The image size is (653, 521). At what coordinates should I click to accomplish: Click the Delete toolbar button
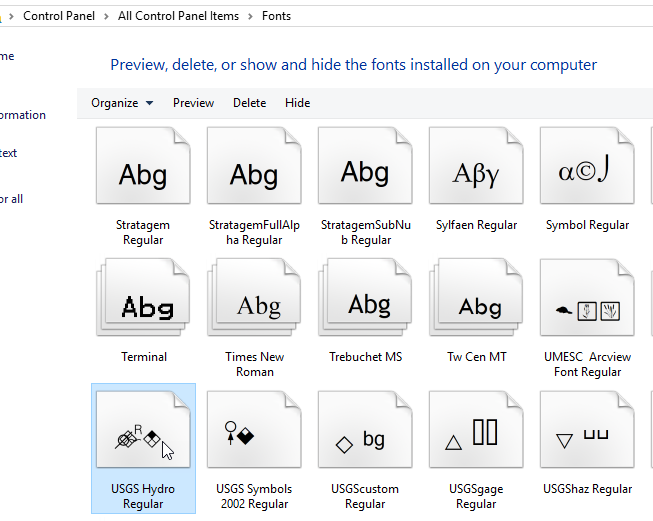click(249, 103)
